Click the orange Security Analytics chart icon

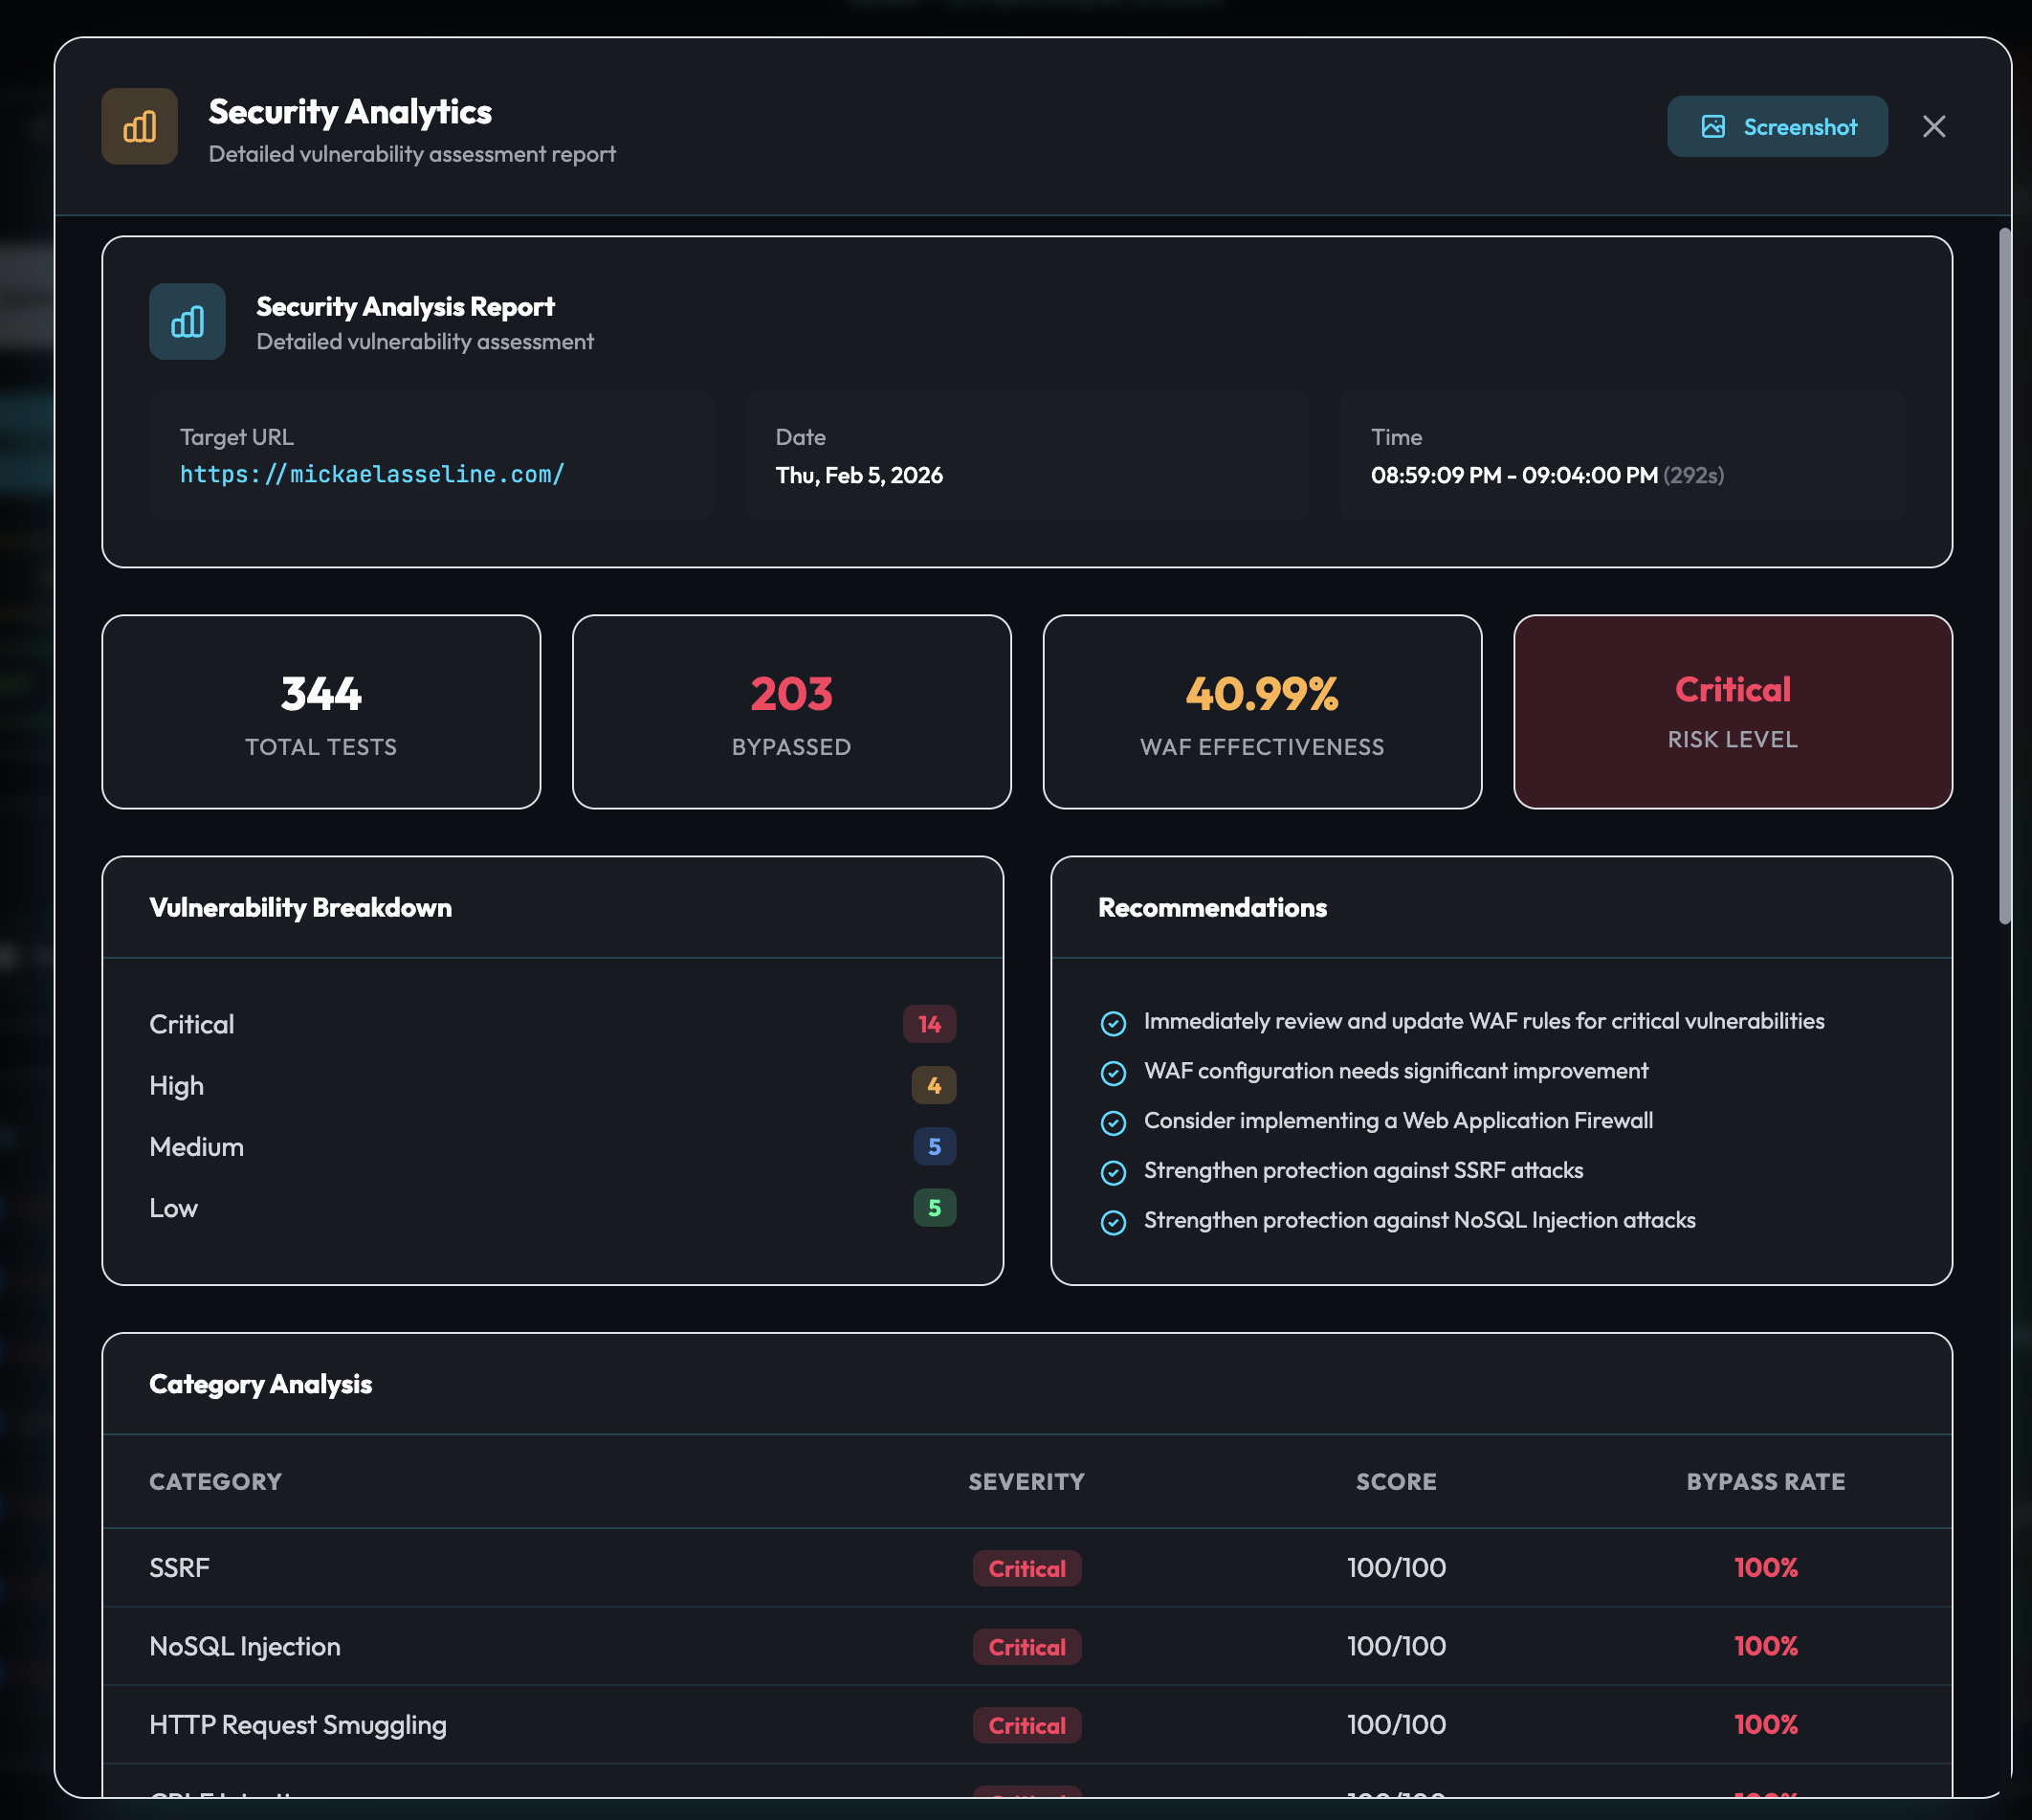tap(139, 127)
